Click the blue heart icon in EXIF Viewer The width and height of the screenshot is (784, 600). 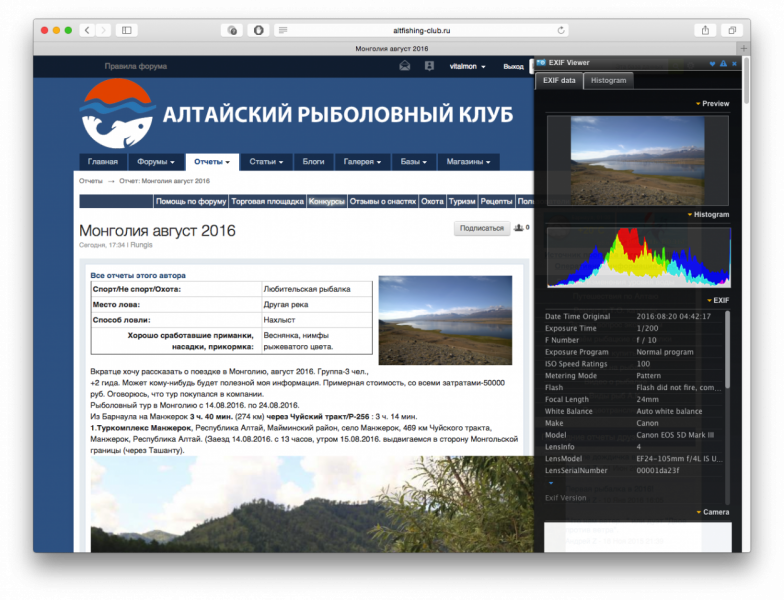point(712,64)
